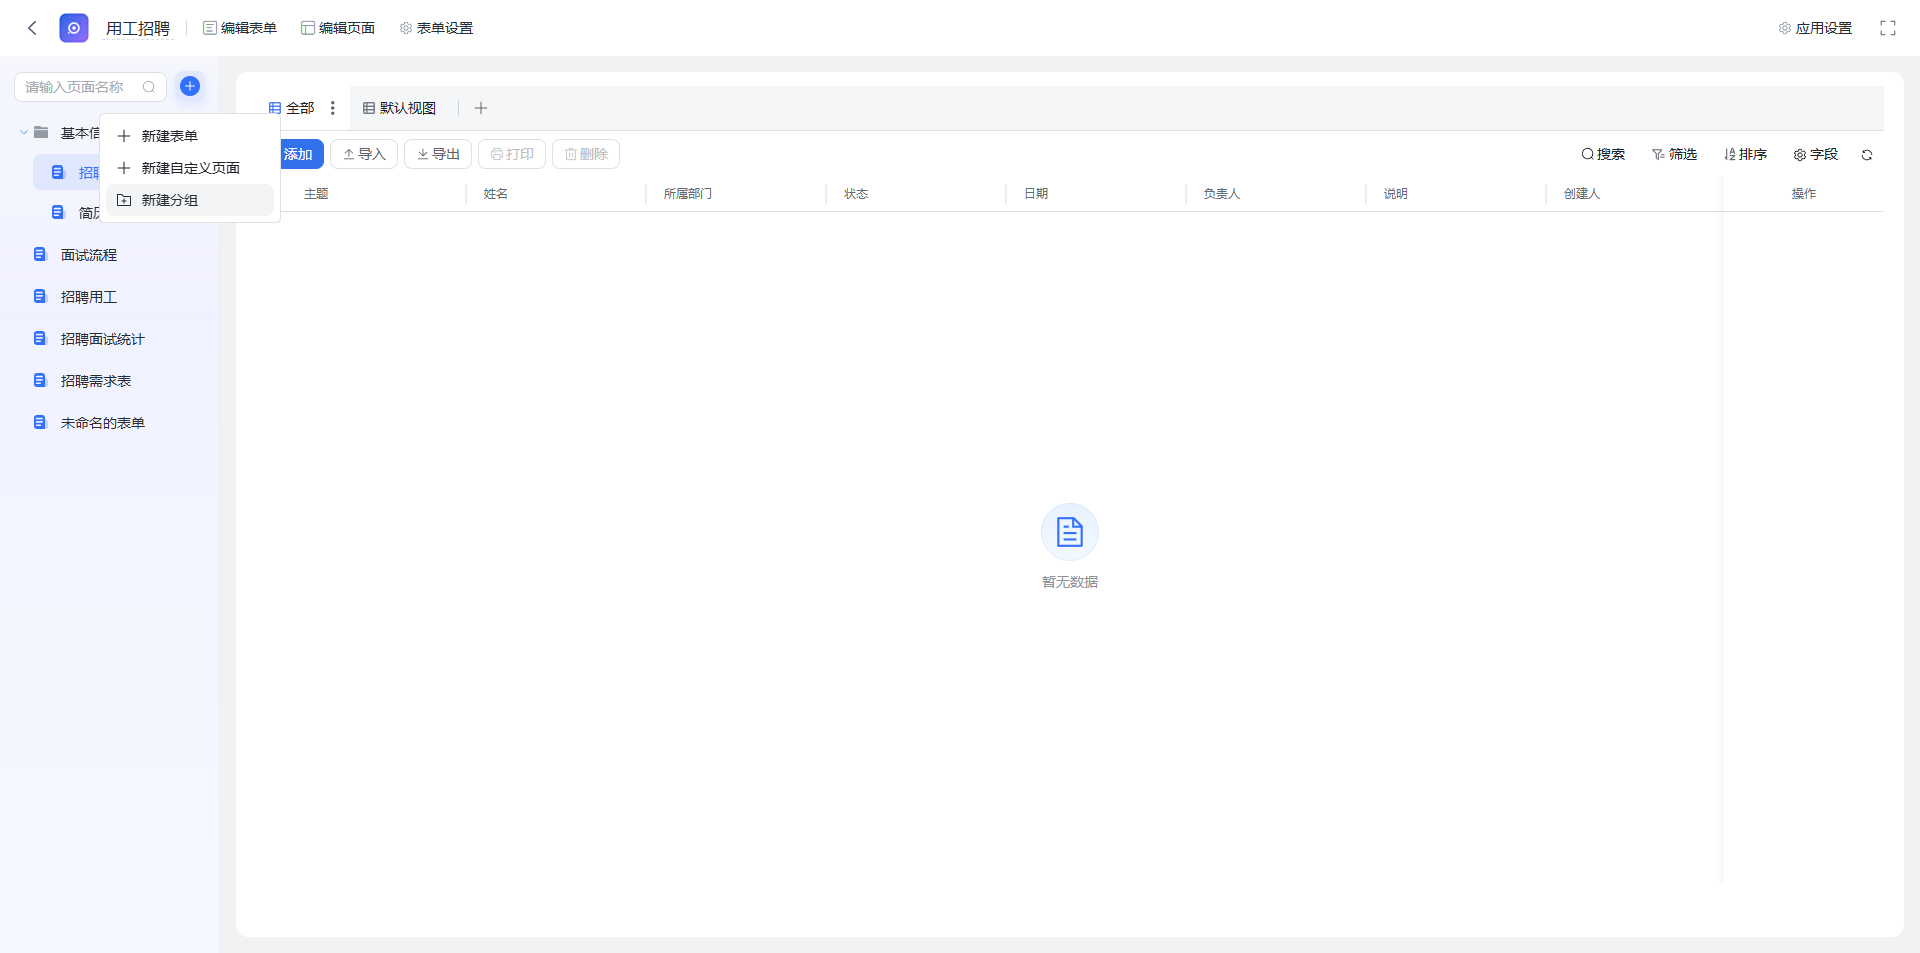Click the 操作 column header

tap(1804, 194)
